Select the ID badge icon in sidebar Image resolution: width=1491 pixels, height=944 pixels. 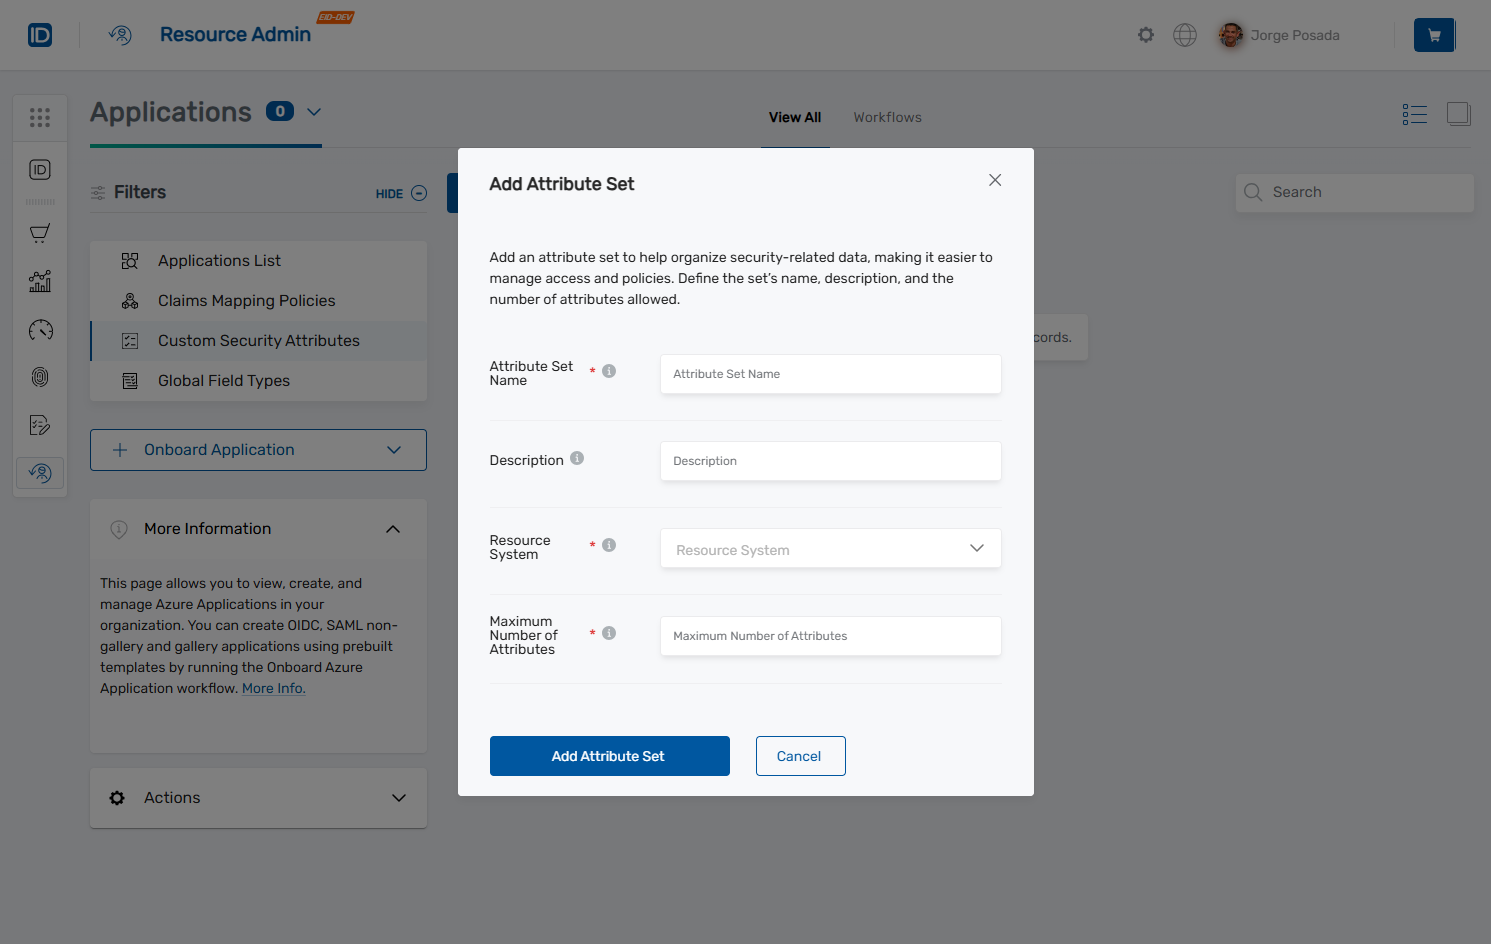40,170
